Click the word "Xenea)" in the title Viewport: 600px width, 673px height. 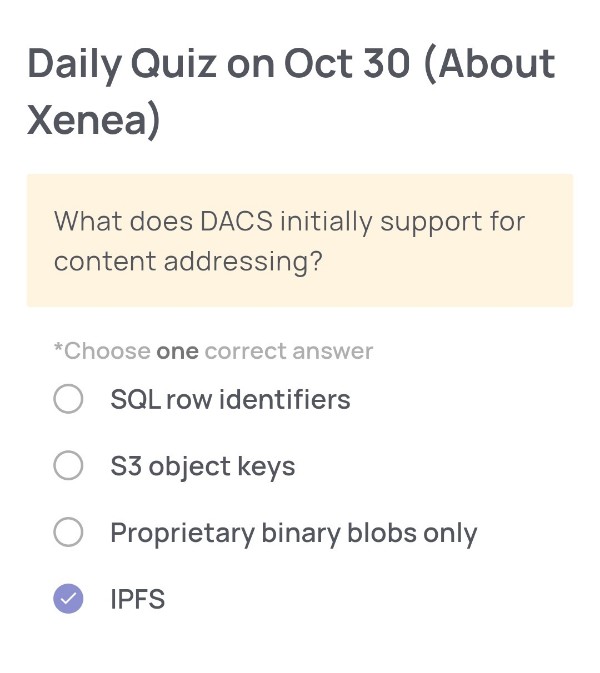pyautogui.click(x=93, y=120)
